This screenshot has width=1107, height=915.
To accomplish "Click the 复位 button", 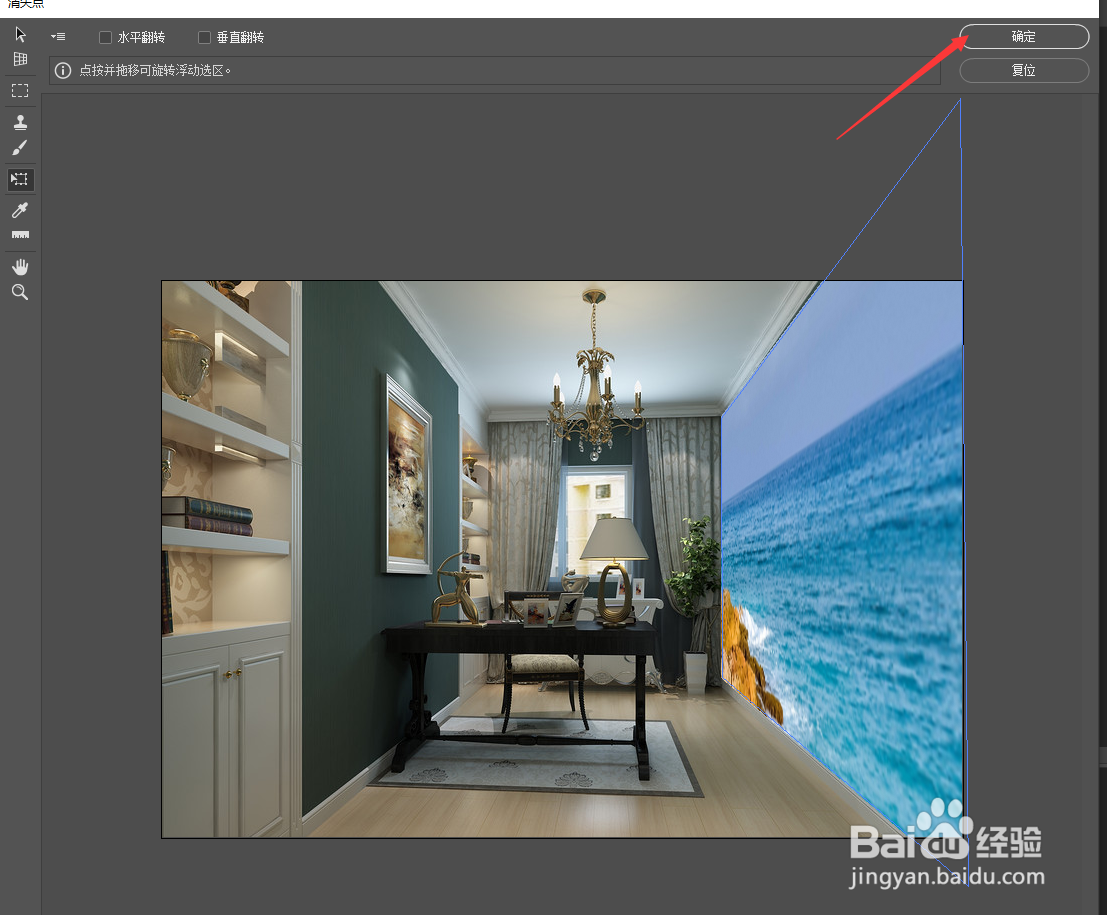I will click(1024, 71).
